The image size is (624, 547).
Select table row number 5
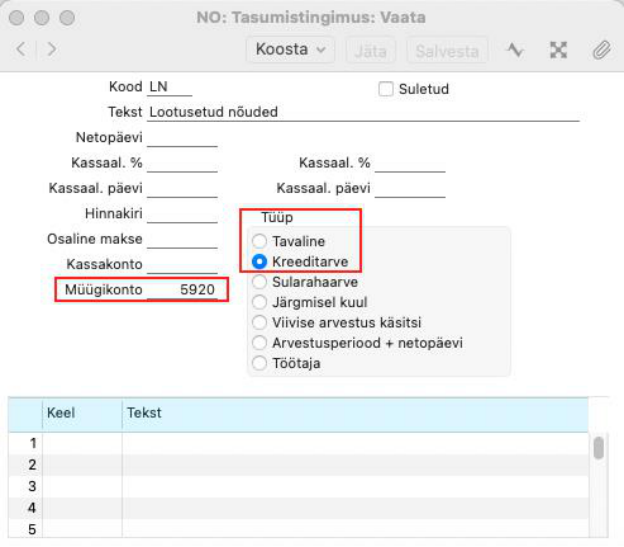click(x=298, y=529)
